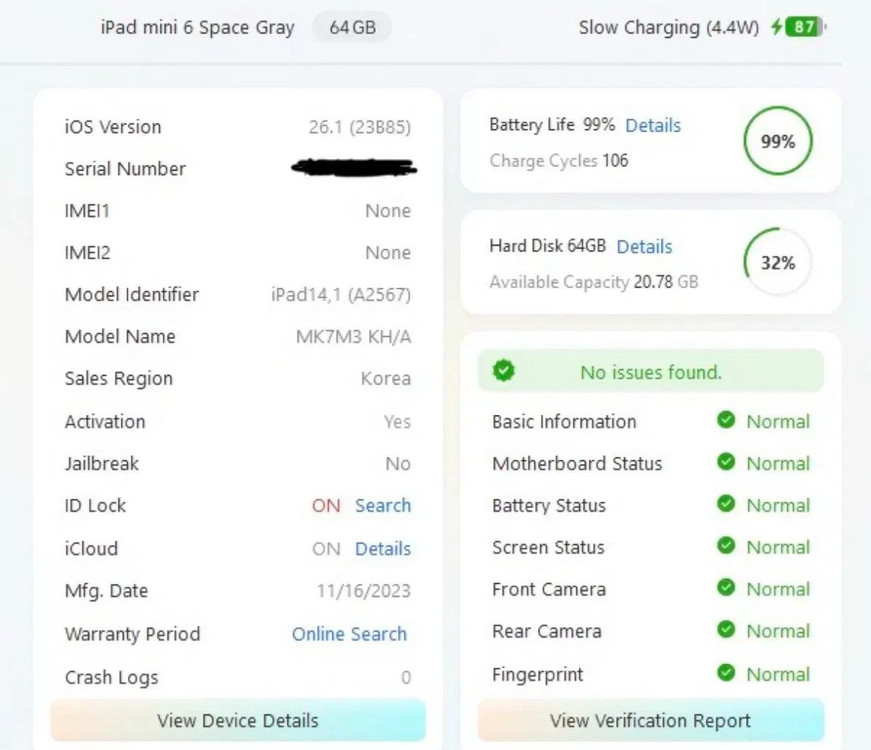Click the checkmark icon beside Screen Status
The height and width of the screenshot is (750, 871).
(x=727, y=547)
